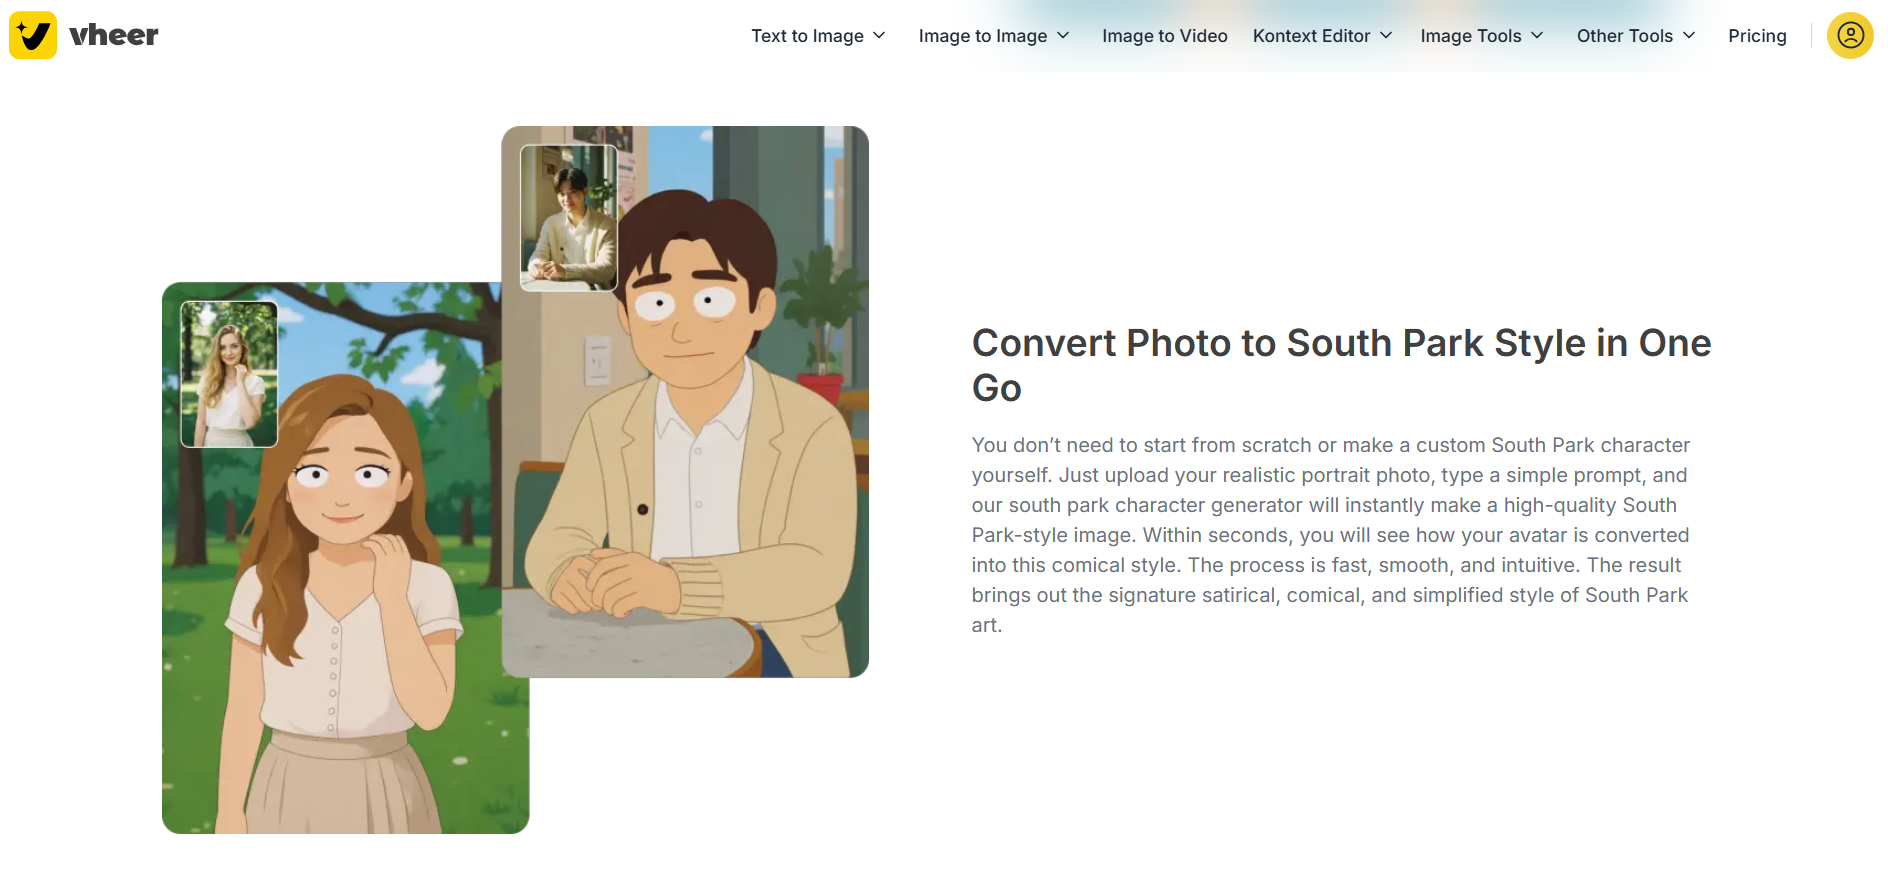Open the Image to Image menu
1888x877 pixels.
tap(982, 36)
